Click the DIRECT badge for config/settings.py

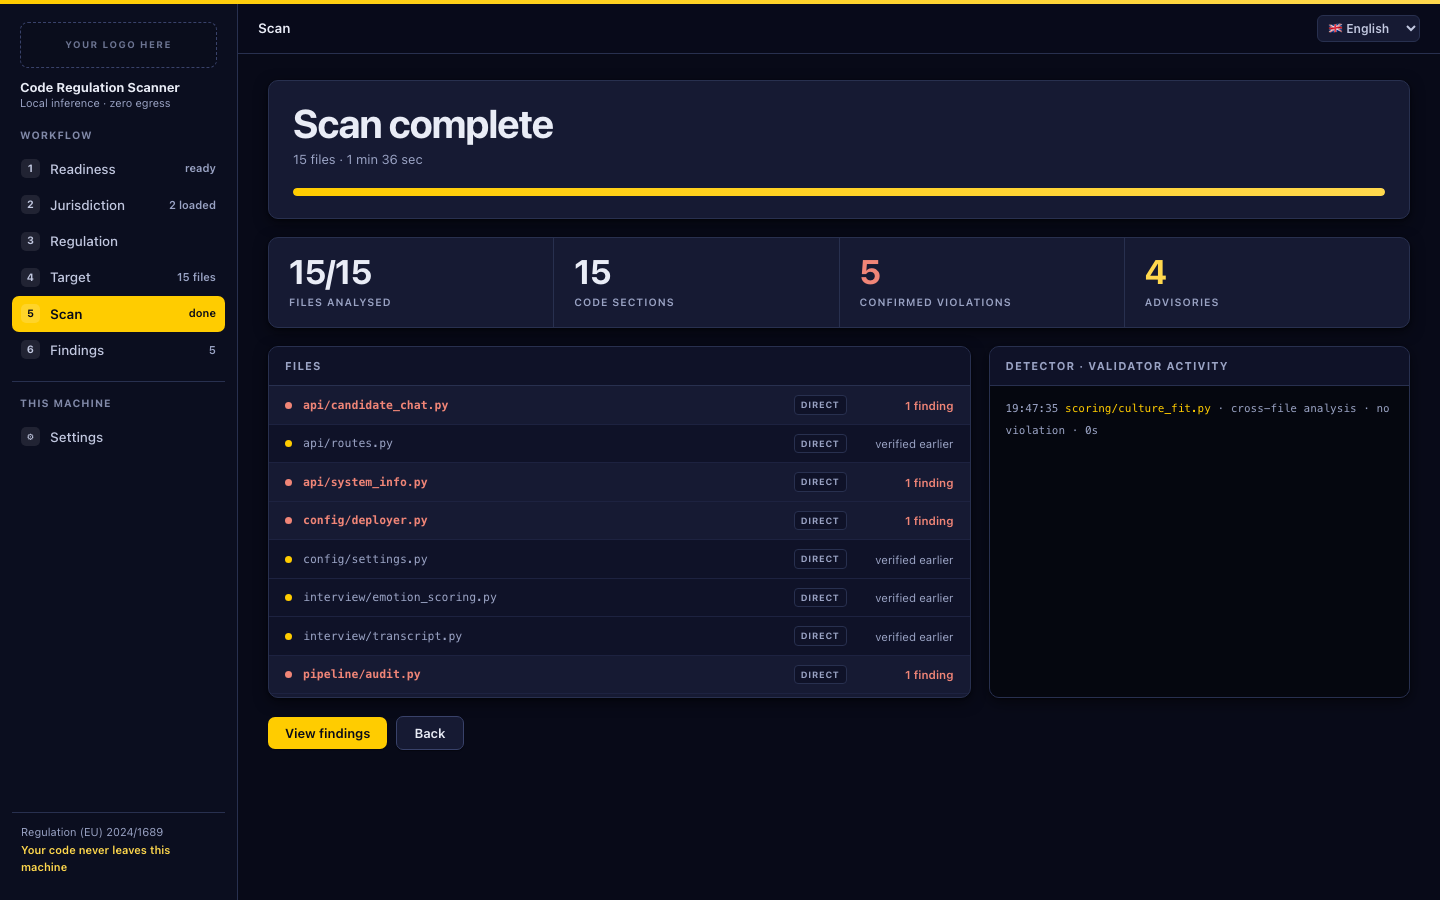[x=820, y=559]
